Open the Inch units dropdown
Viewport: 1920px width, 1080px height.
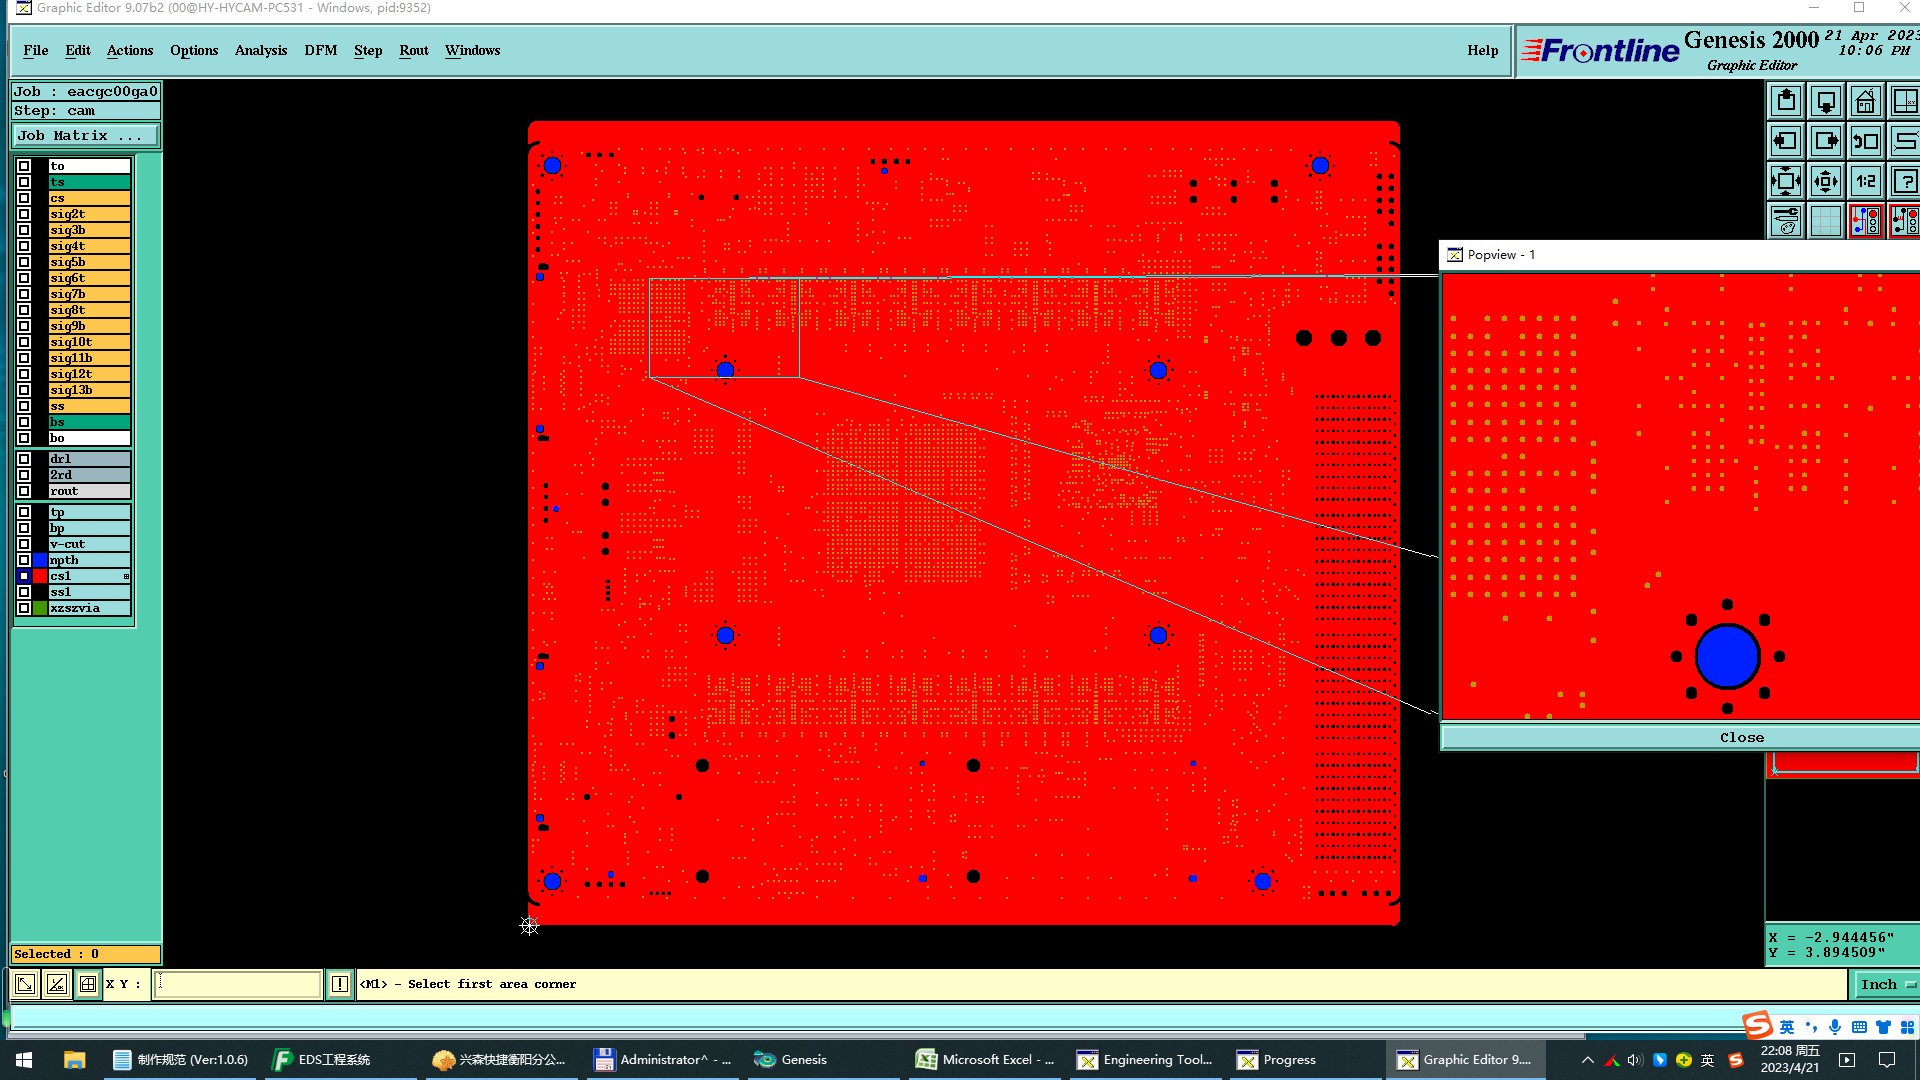(x=1887, y=984)
